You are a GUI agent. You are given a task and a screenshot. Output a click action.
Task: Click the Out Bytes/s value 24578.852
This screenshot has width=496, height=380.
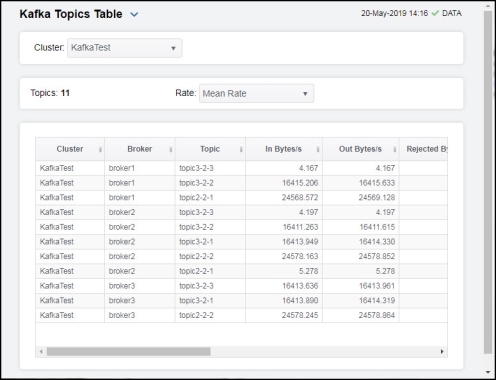point(377,256)
